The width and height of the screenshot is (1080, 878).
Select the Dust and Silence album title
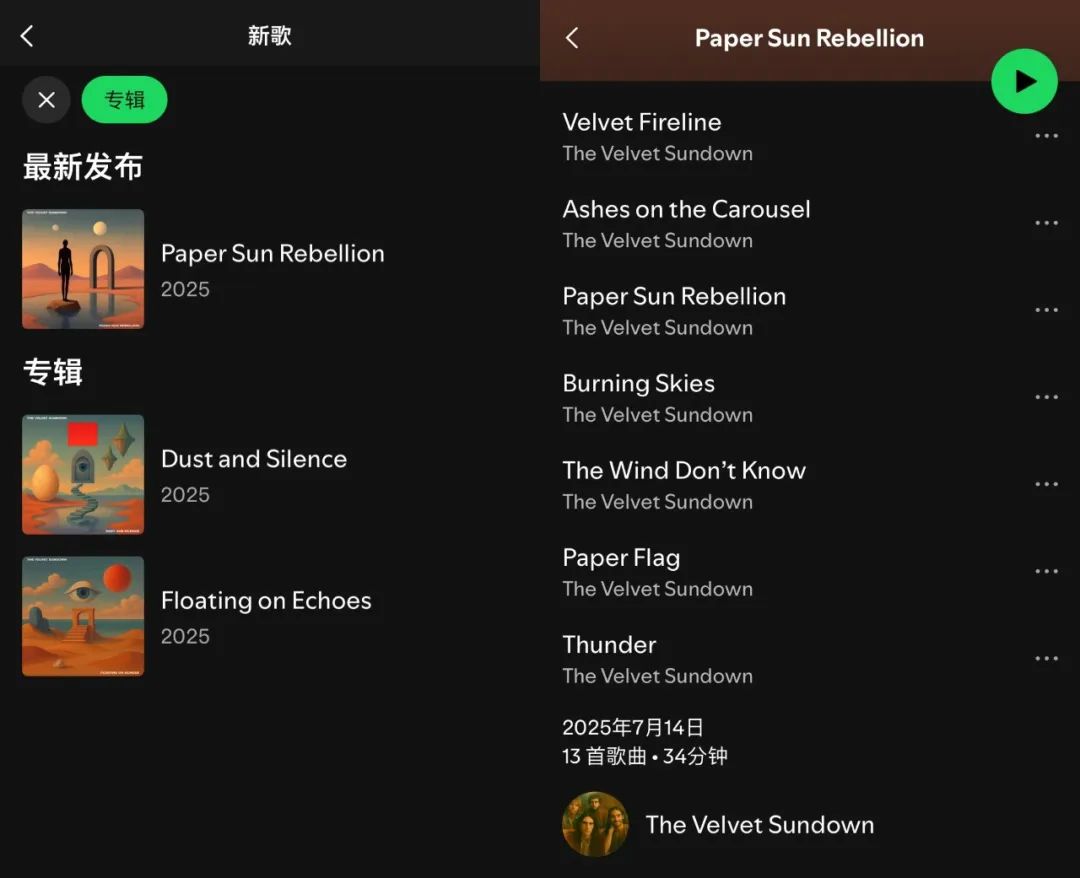(x=254, y=459)
